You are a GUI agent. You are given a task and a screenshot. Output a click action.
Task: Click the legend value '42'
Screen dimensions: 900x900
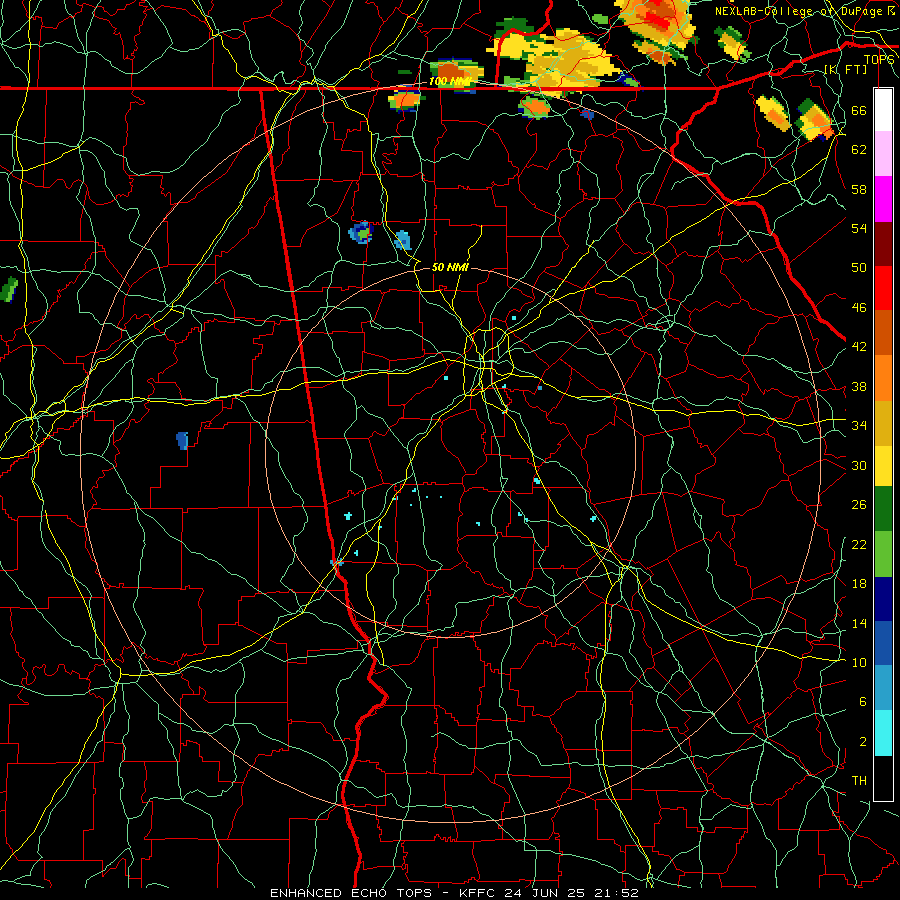859,347
